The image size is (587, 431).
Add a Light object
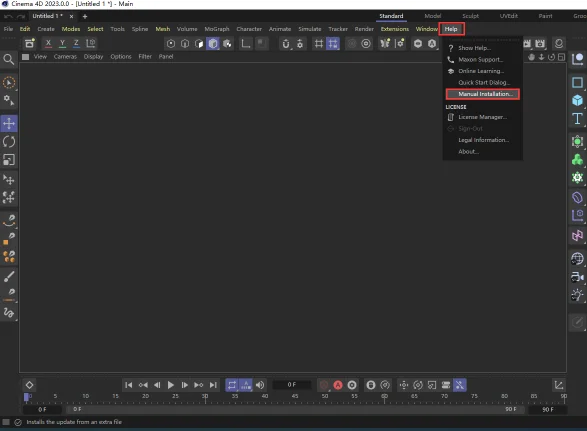tap(577, 295)
